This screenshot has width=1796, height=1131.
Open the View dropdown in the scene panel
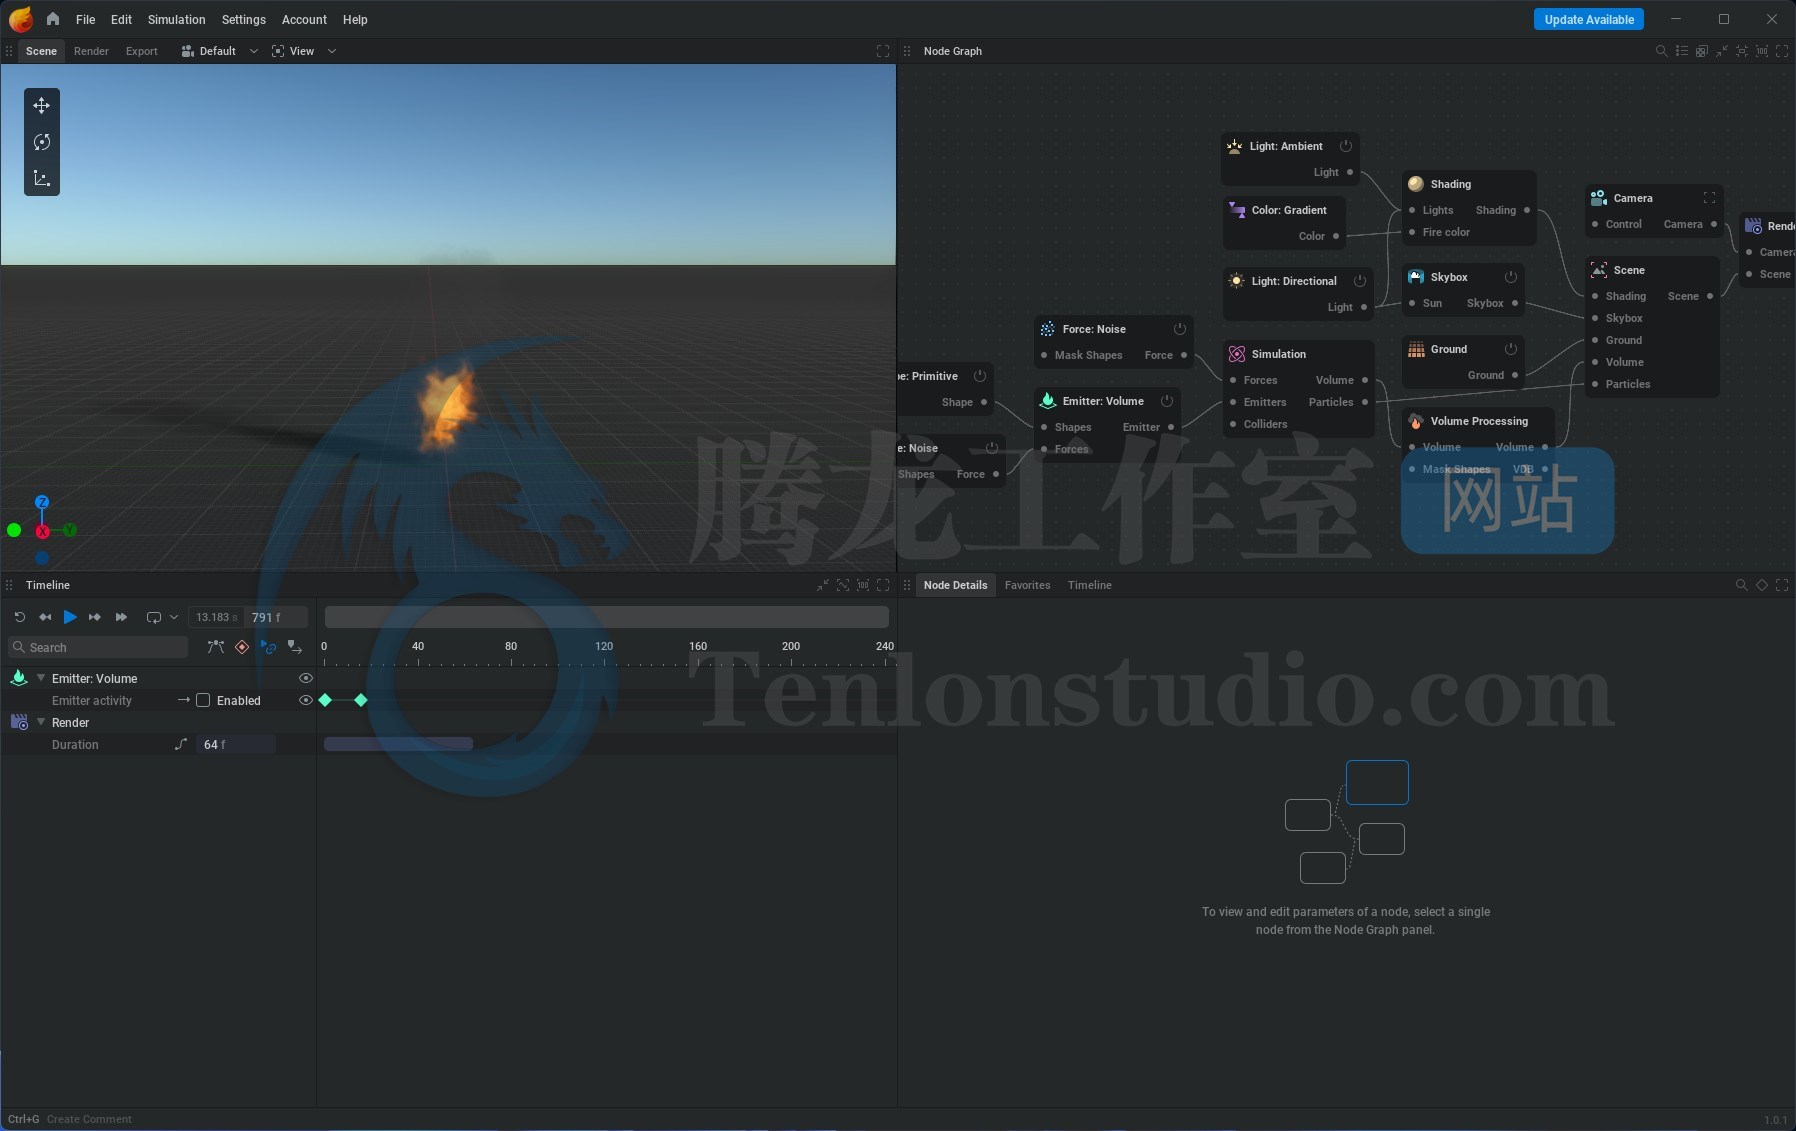pyautogui.click(x=303, y=51)
